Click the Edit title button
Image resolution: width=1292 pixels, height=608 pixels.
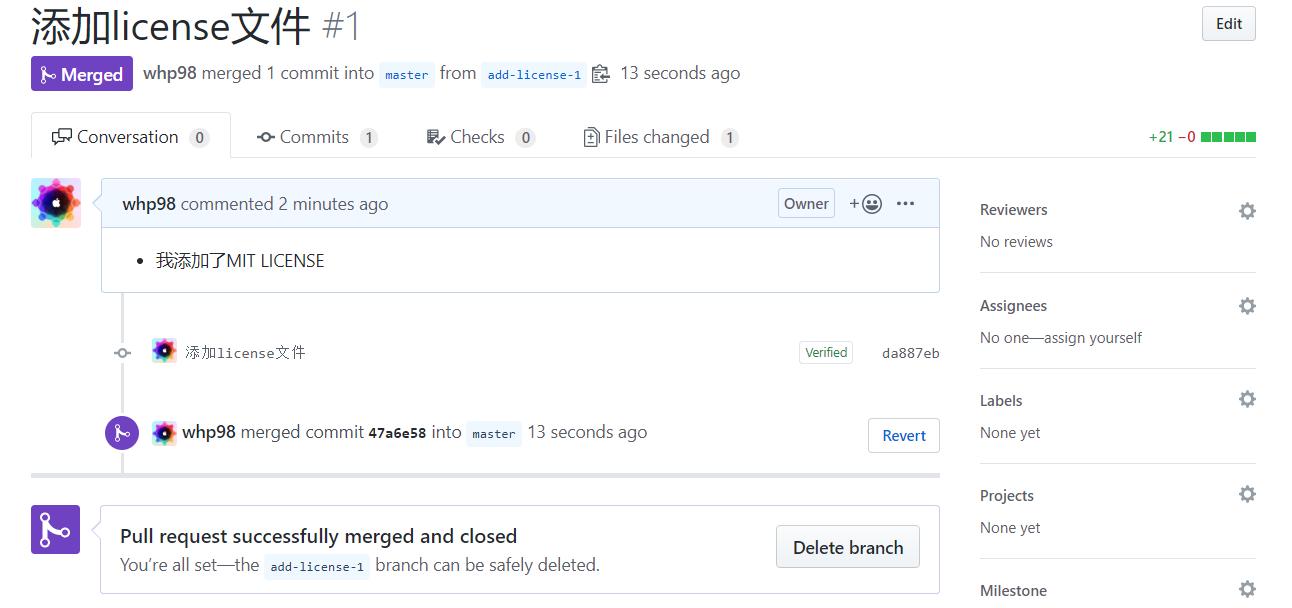pyautogui.click(x=1228, y=24)
